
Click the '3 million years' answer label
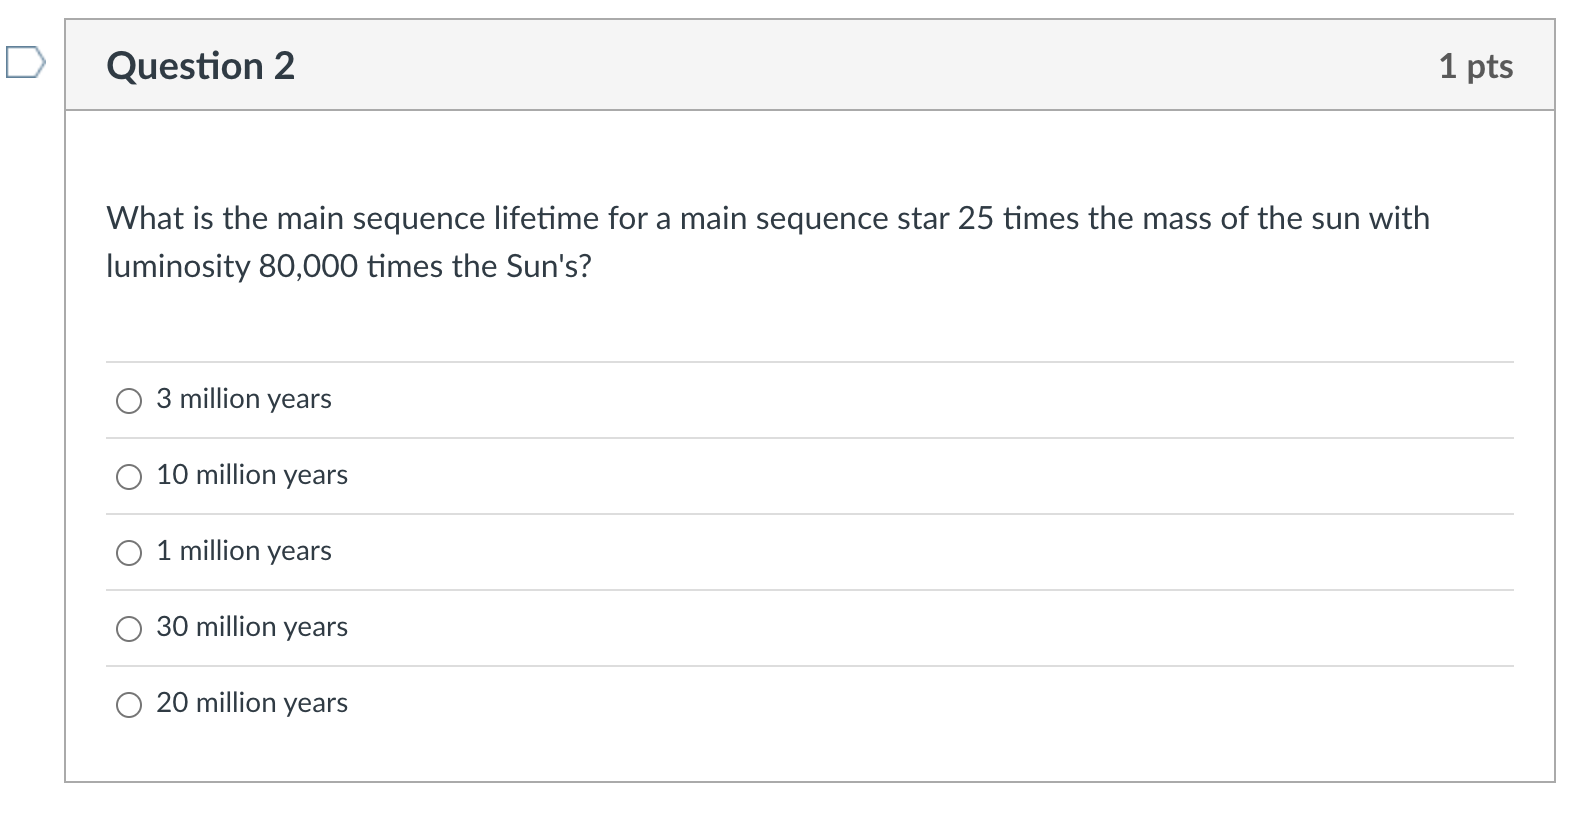point(244,399)
